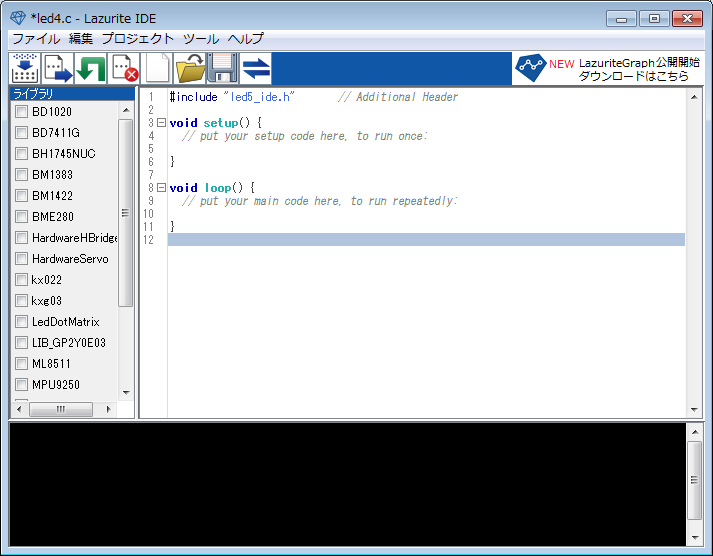Click the export document arrow icon
Image resolution: width=713 pixels, height=556 pixels.
pyautogui.click(x=58, y=68)
